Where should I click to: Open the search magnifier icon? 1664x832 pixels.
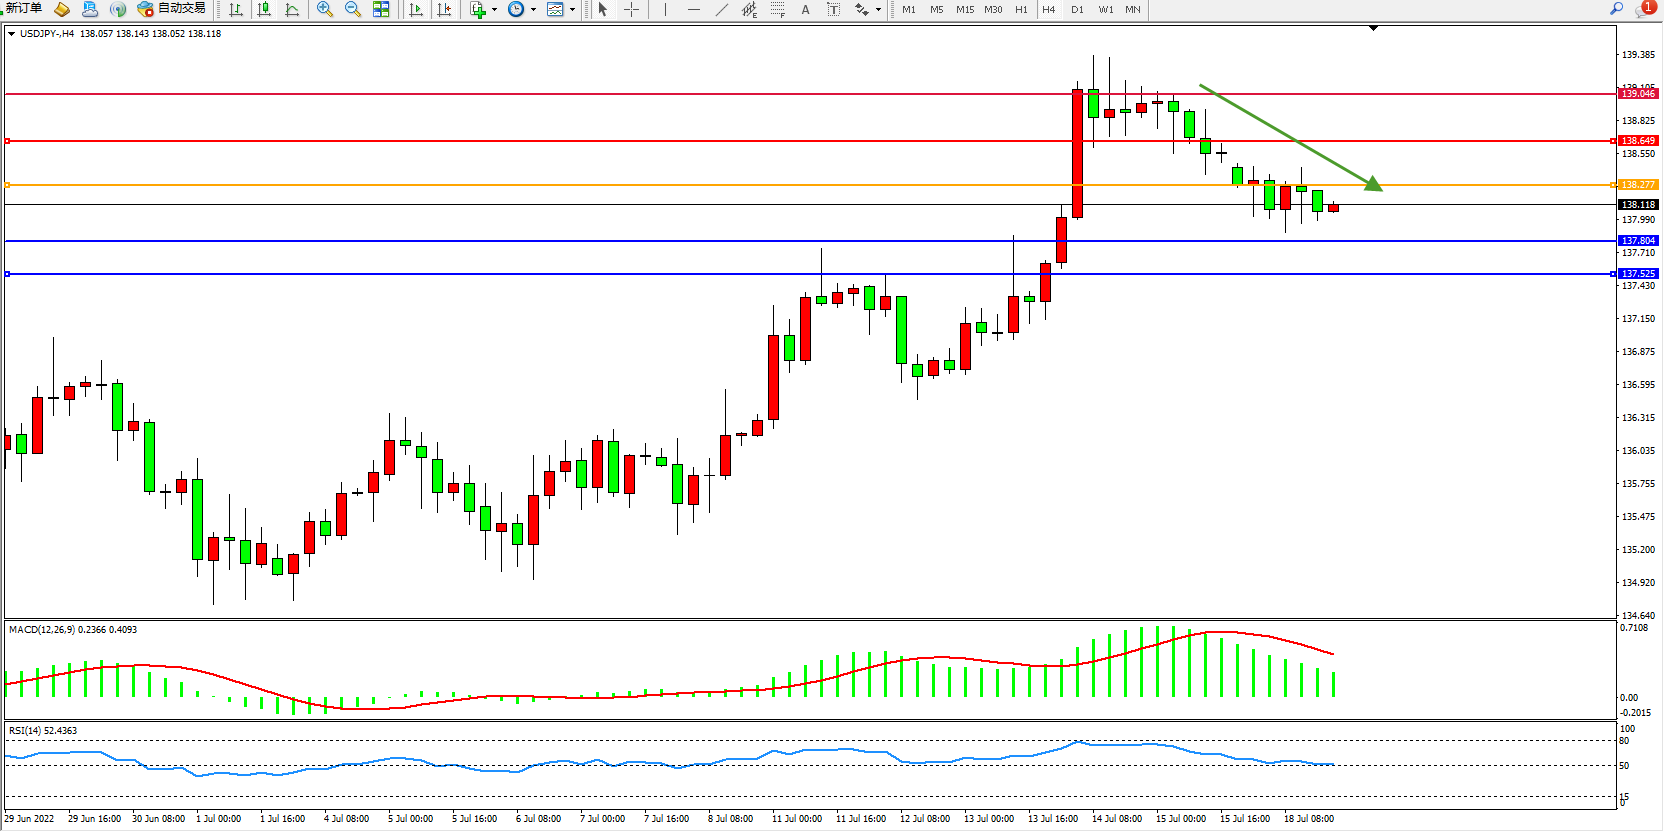pyautogui.click(x=1616, y=8)
